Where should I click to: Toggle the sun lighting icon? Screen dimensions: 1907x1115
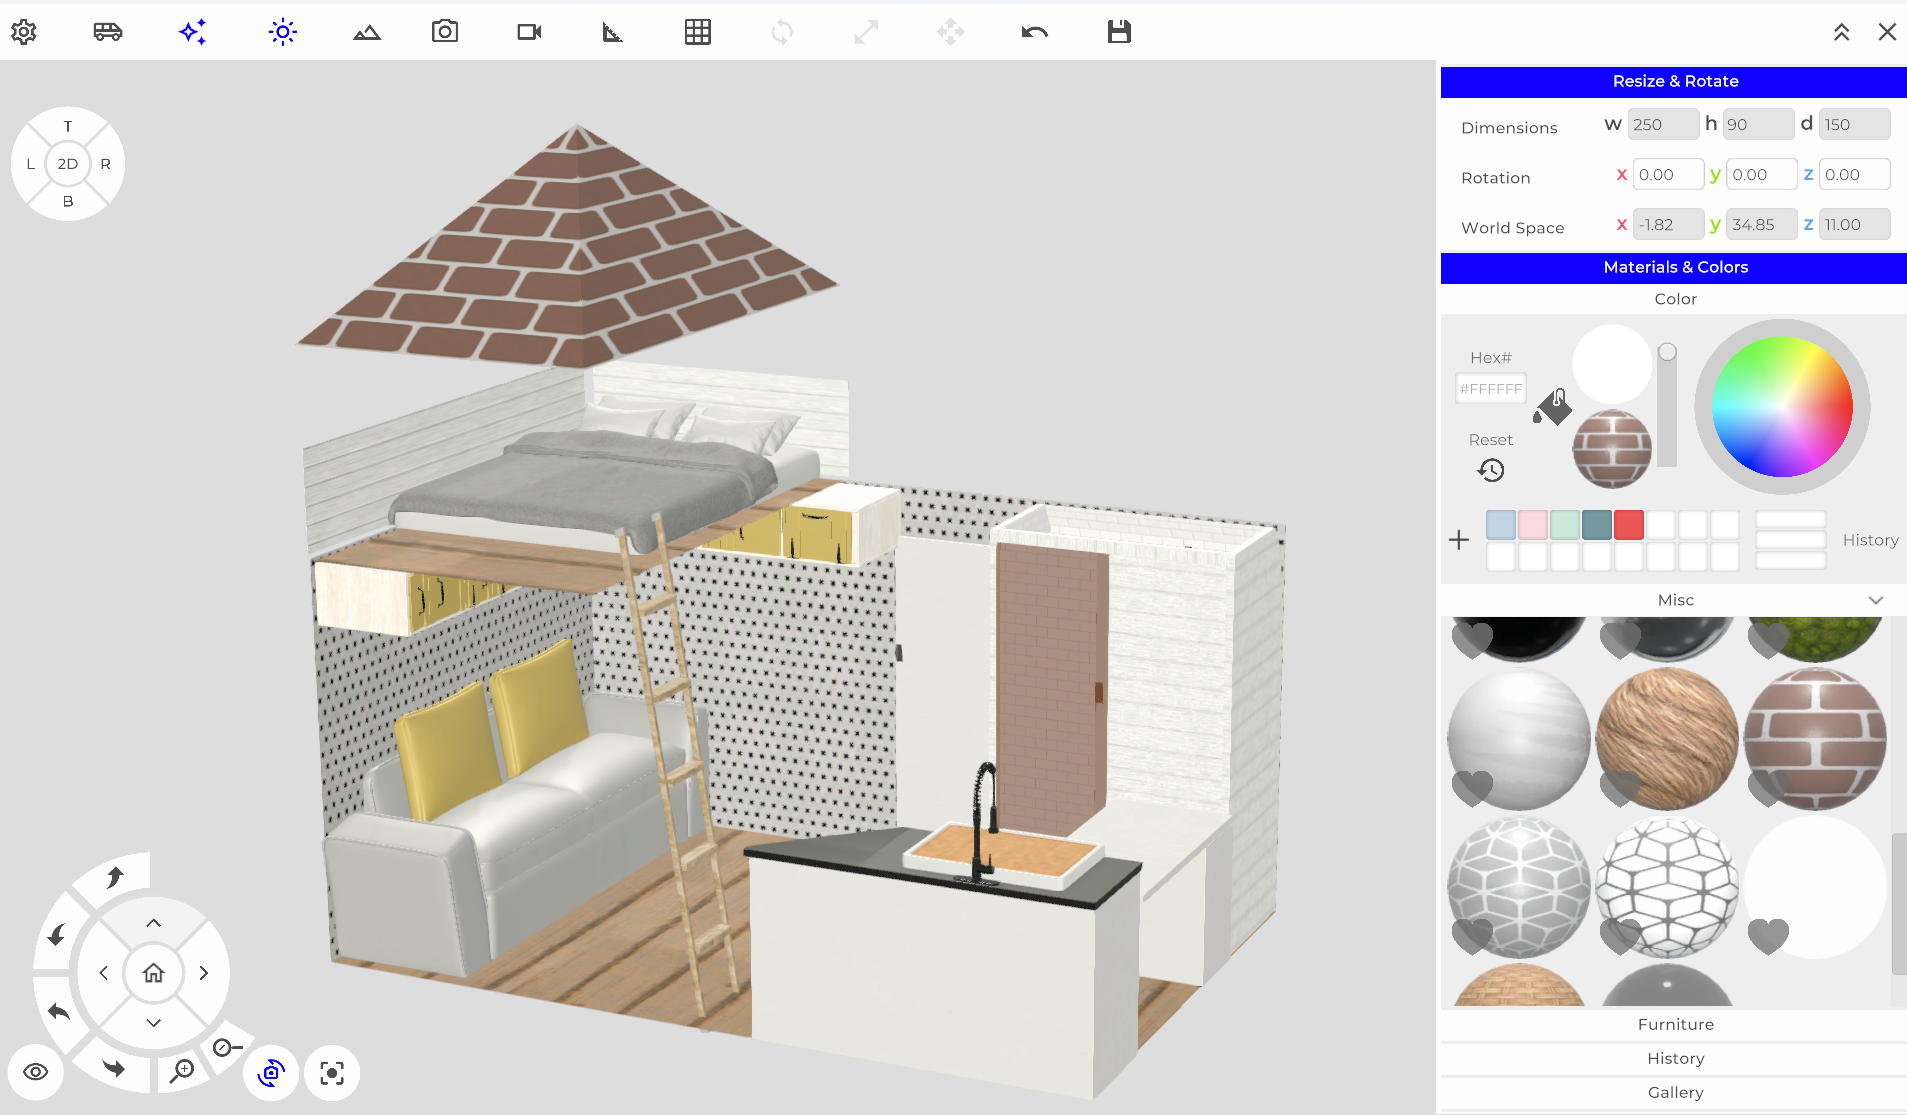click(x=283, y=32)
